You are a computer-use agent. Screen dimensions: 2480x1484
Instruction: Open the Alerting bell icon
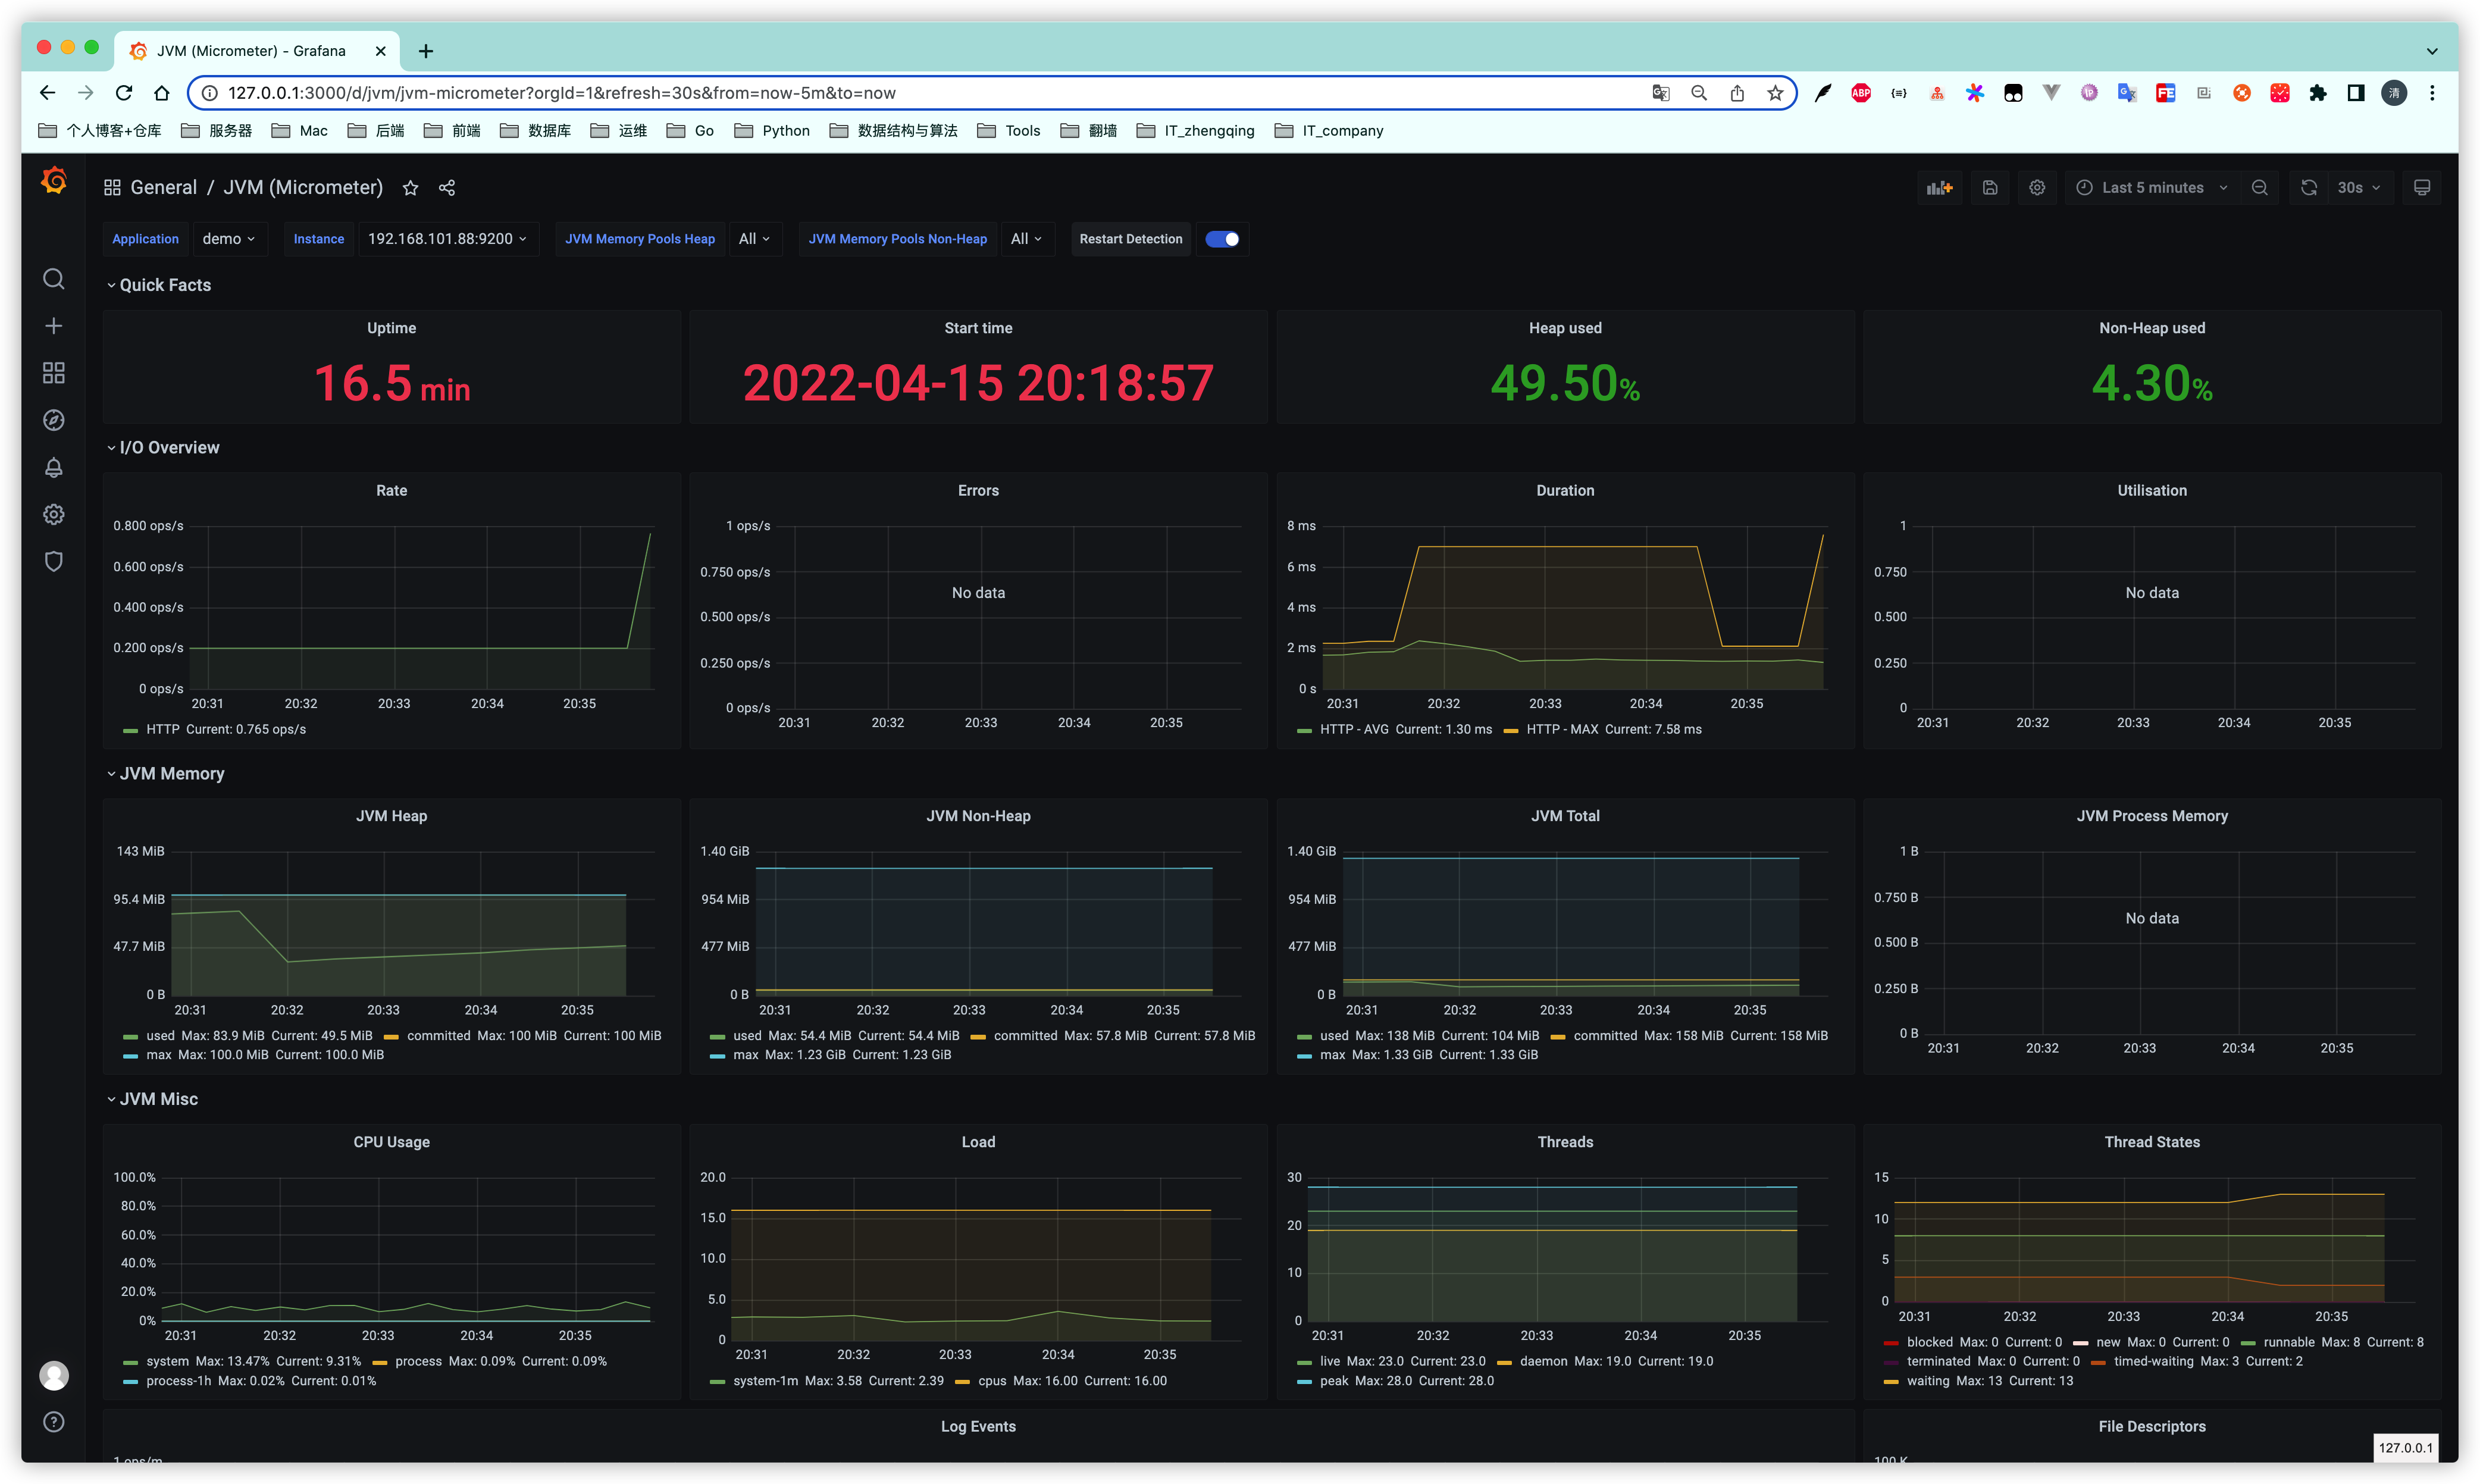pos(54,467)
